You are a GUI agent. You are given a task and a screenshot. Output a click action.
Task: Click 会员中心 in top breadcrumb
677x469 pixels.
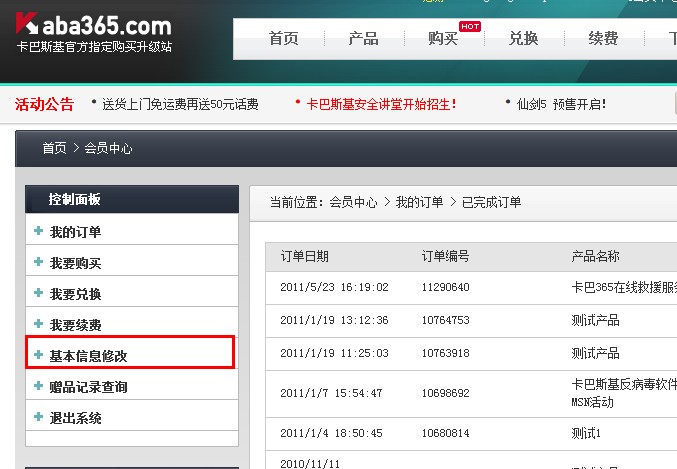tap(108, 148)
